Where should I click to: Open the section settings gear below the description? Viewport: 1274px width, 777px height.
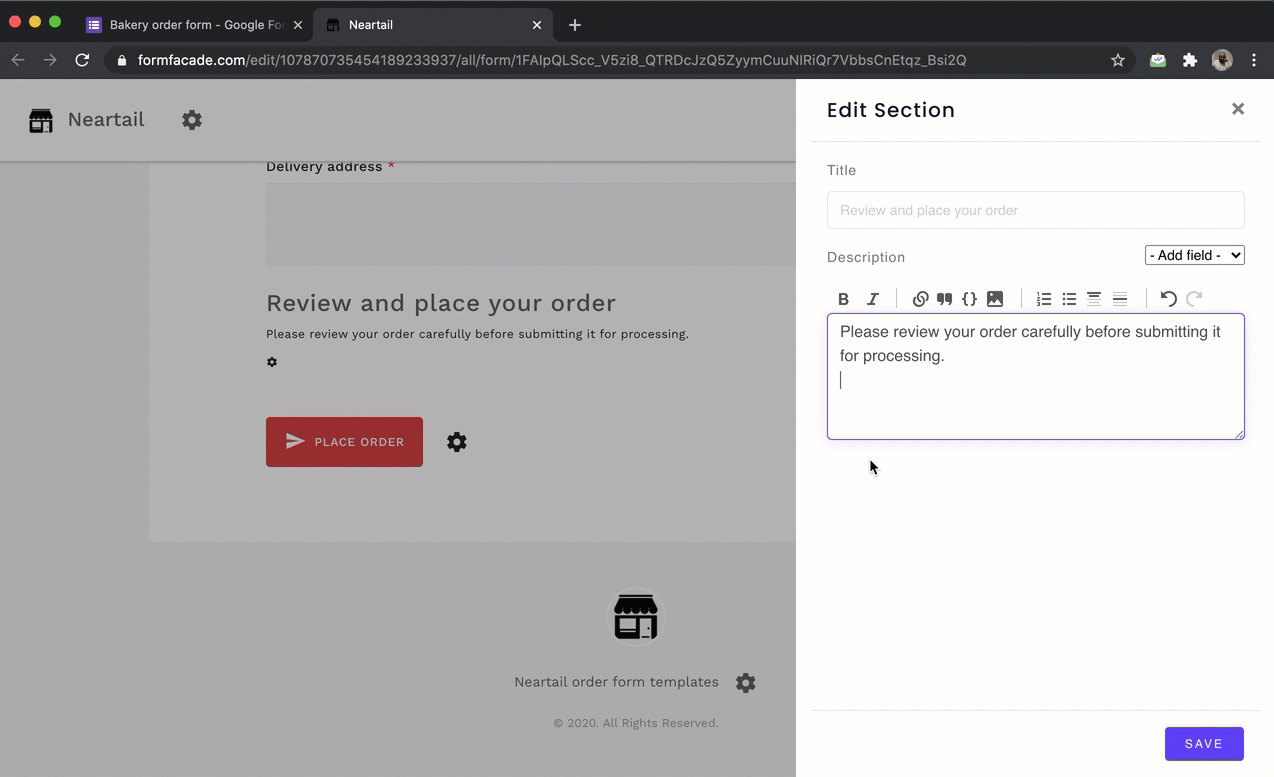coord(271,361)
